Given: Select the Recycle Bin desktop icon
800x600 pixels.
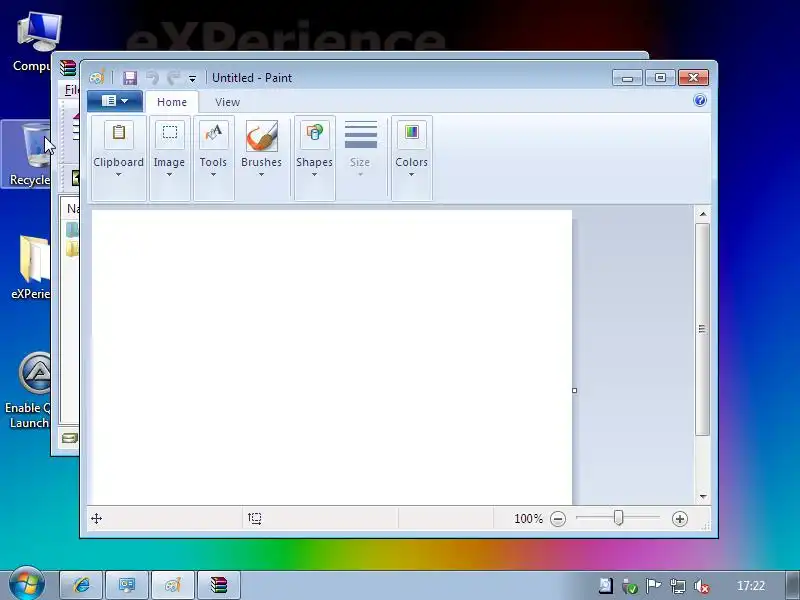Looking at the screenshot, I should click(x=27, y=154).
